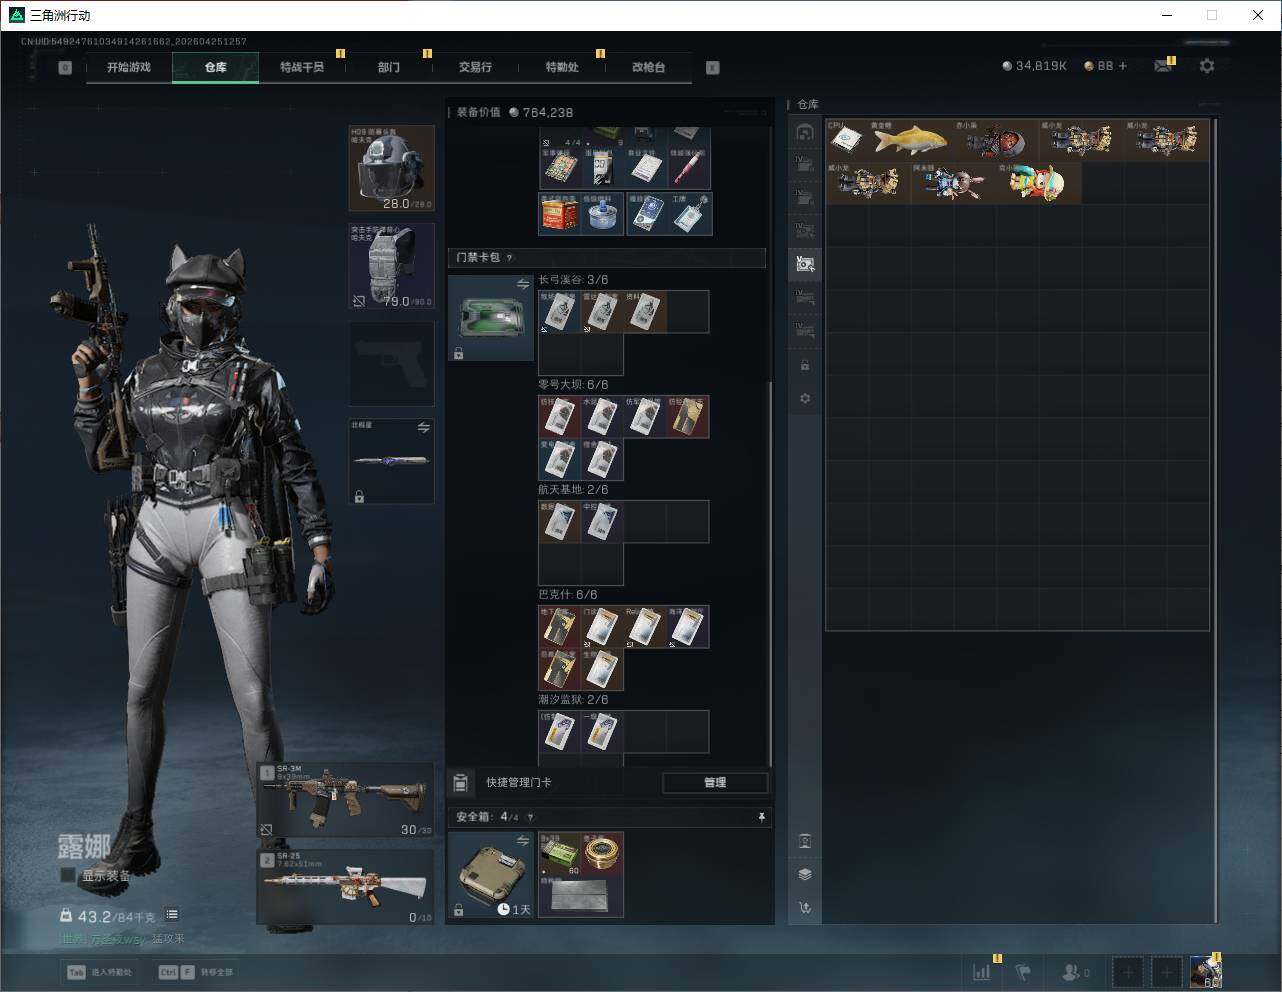Select first keycard under 长弓溪谷

(560, 312)
